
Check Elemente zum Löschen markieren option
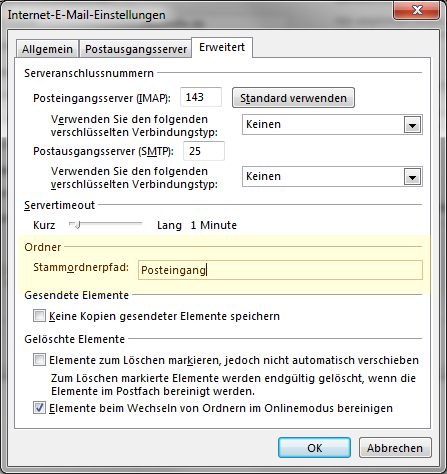[x=39, y=360]
